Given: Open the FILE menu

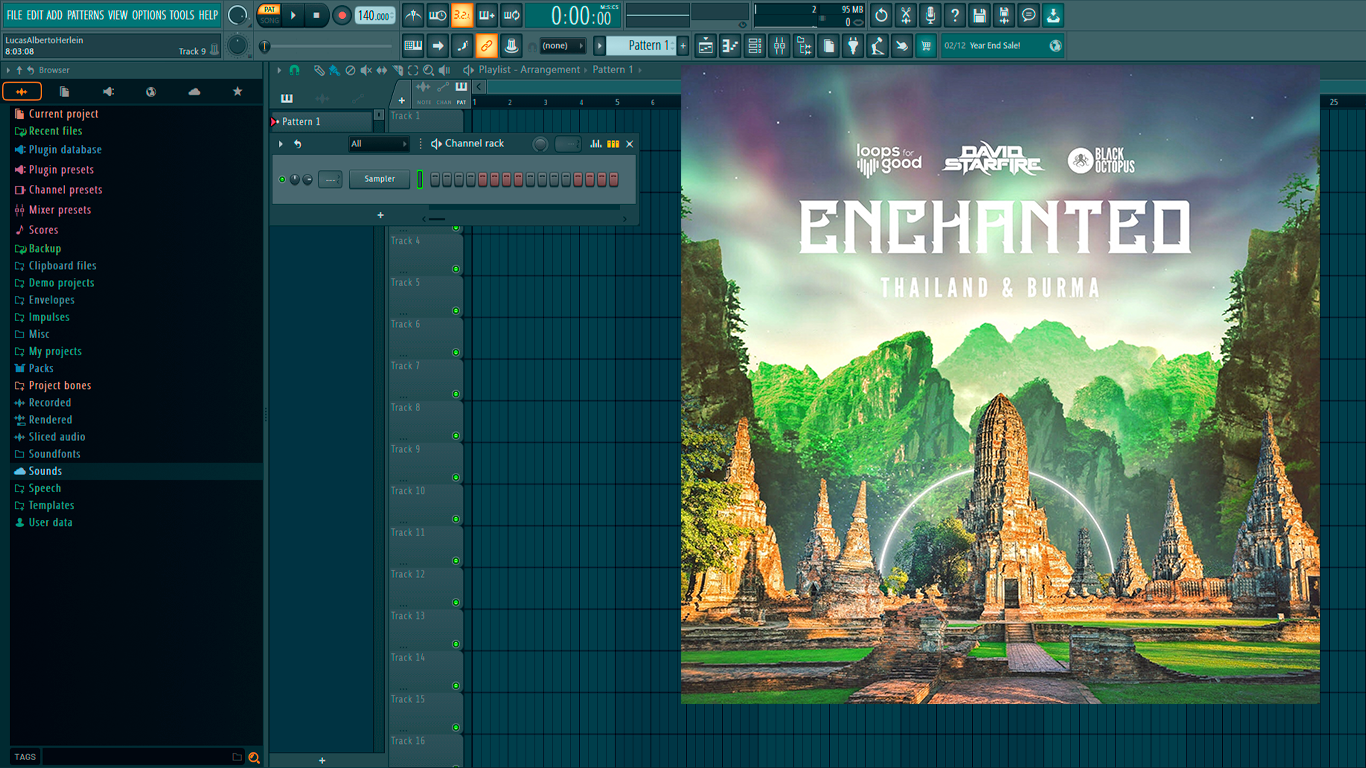Looking at the screenshot, I should (14, 15).
